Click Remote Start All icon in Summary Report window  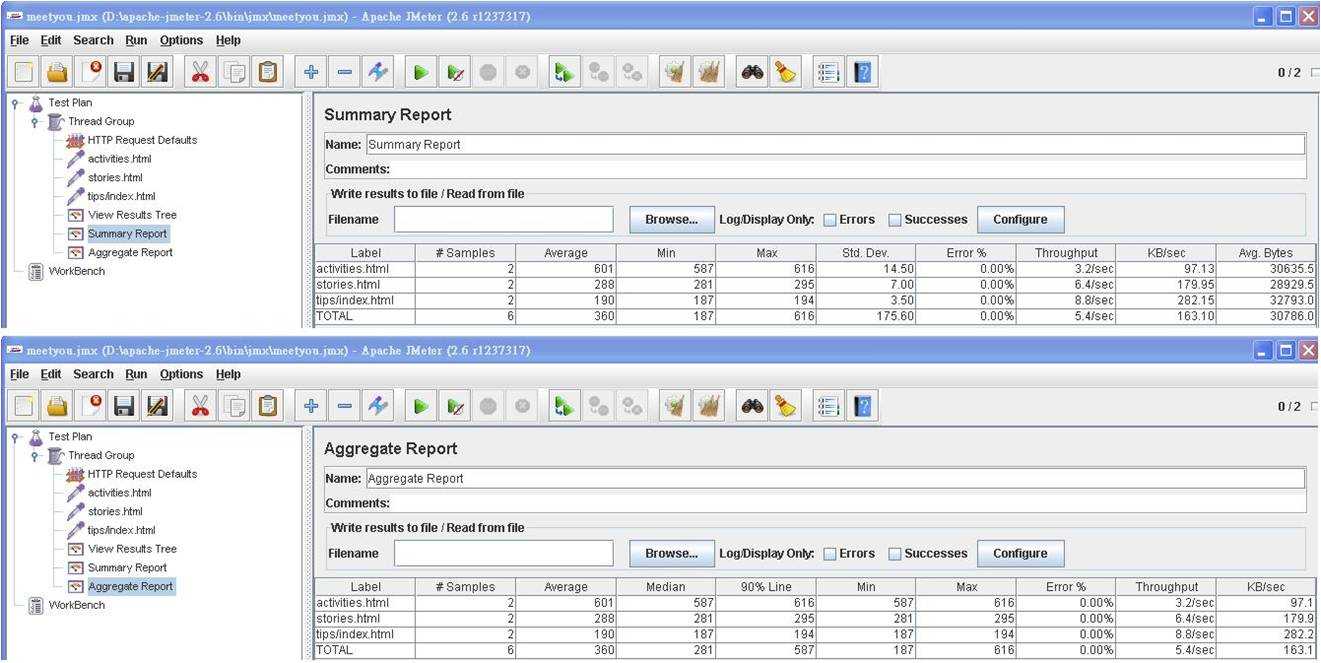[565, 72]
